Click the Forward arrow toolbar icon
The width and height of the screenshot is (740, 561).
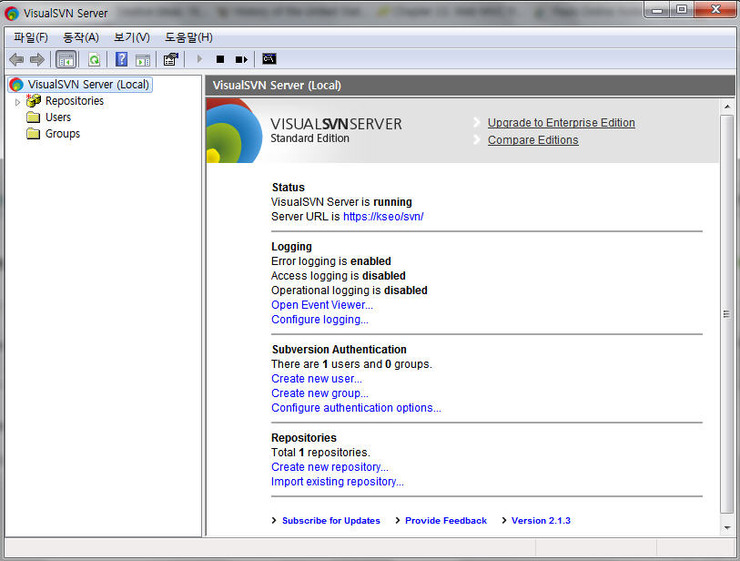tap(37, 60)
